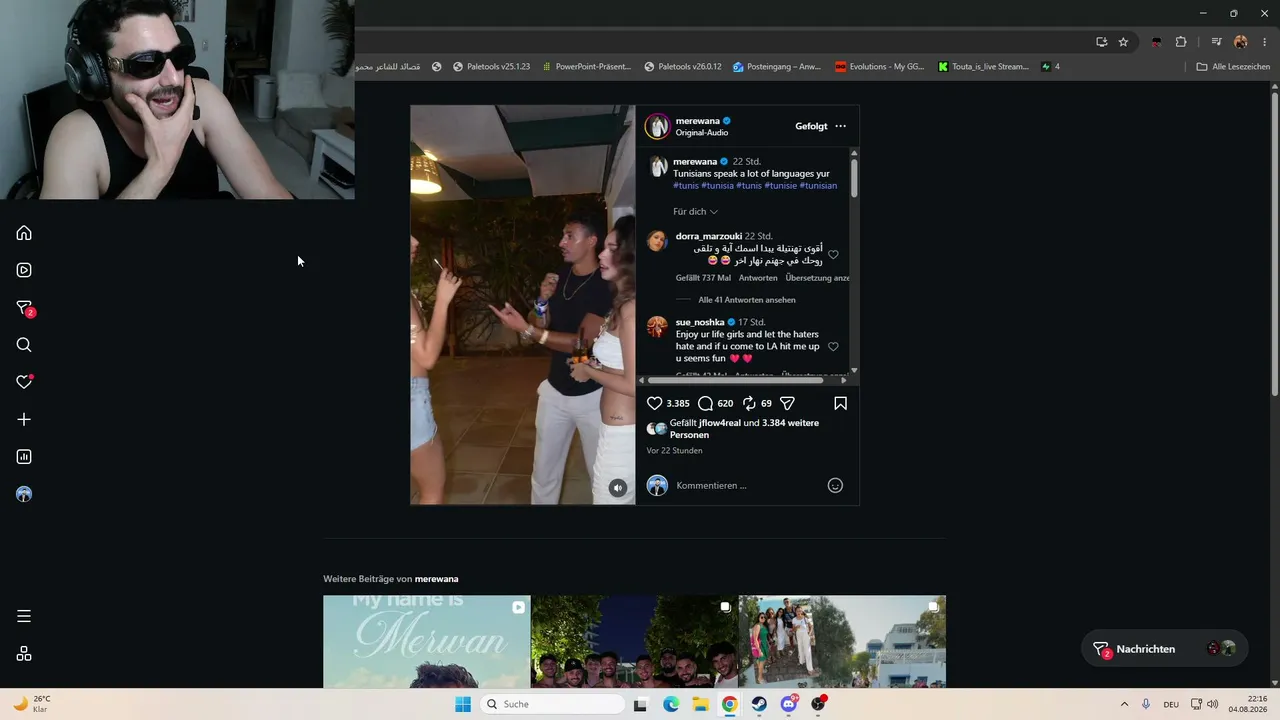This screenshot has width=1280, height=720.
Task: Open the emoji picker in the comment box
Action: (x=835, y=485)
